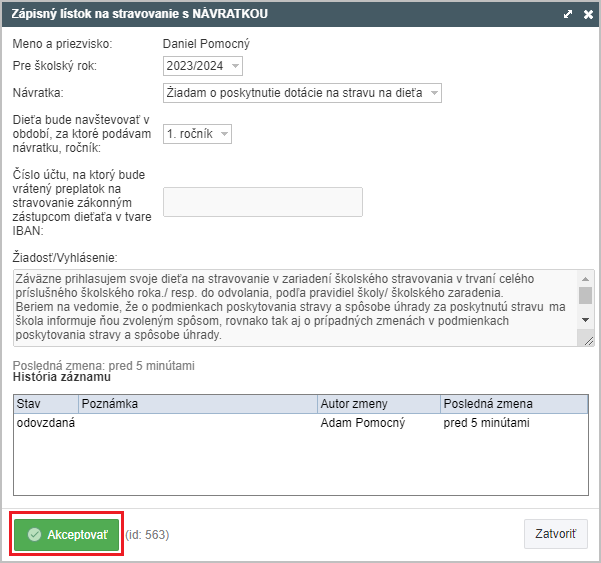Image resolution: width=601 pixels, height=563 pixels.
Task: Click the IBAN account number input field
Action: click(263, 202)
